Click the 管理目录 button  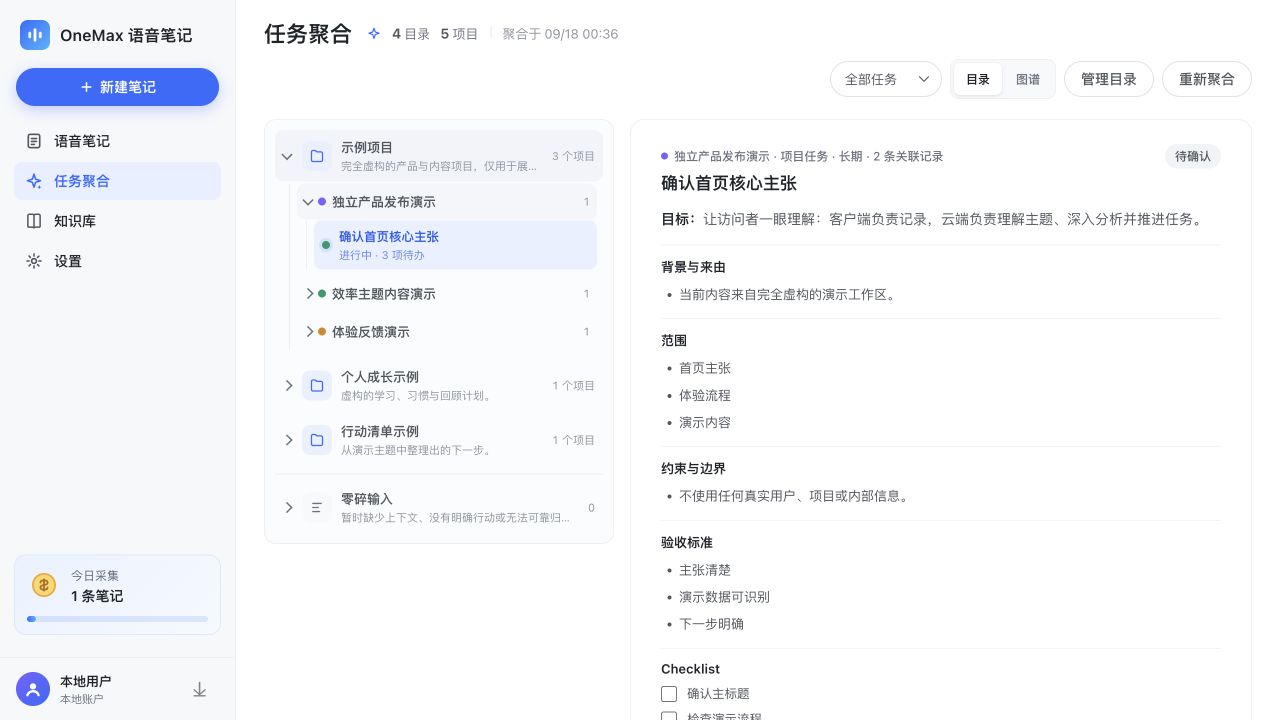click(x=1109, y=79)
